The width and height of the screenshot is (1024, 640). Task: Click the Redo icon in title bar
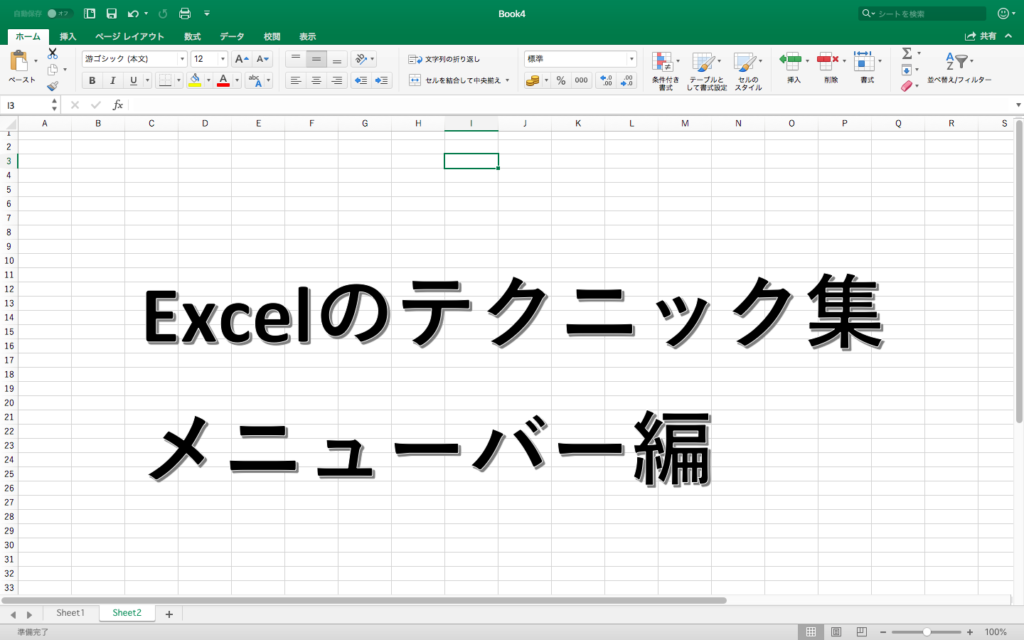pos(163,14)
